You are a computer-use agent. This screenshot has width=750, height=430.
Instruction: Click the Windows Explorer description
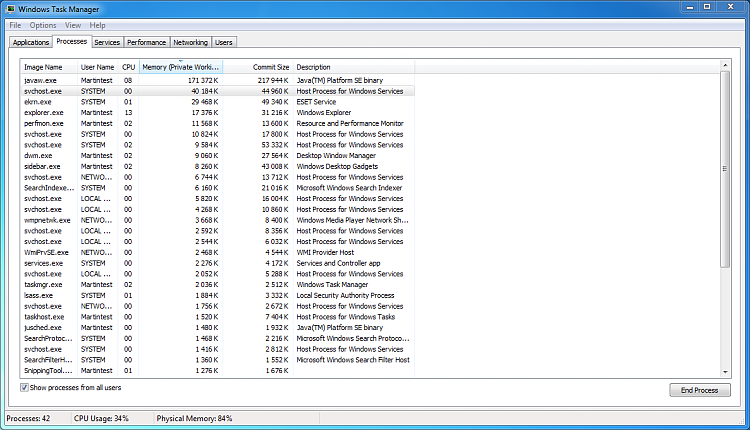click(x=324, y=112)
